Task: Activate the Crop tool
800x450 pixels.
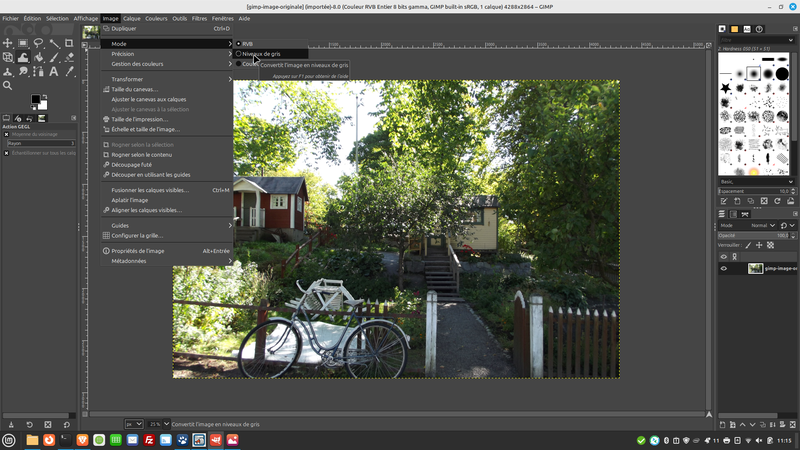Action: click(x=68, y=43)
